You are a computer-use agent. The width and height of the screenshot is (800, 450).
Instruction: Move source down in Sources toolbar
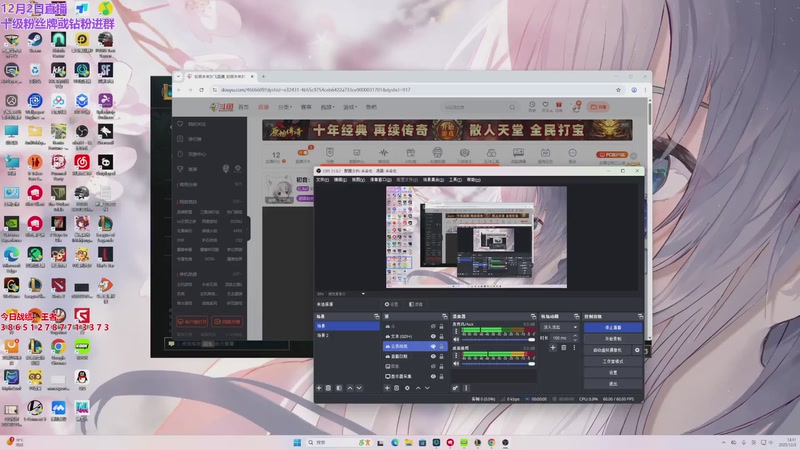428,388
